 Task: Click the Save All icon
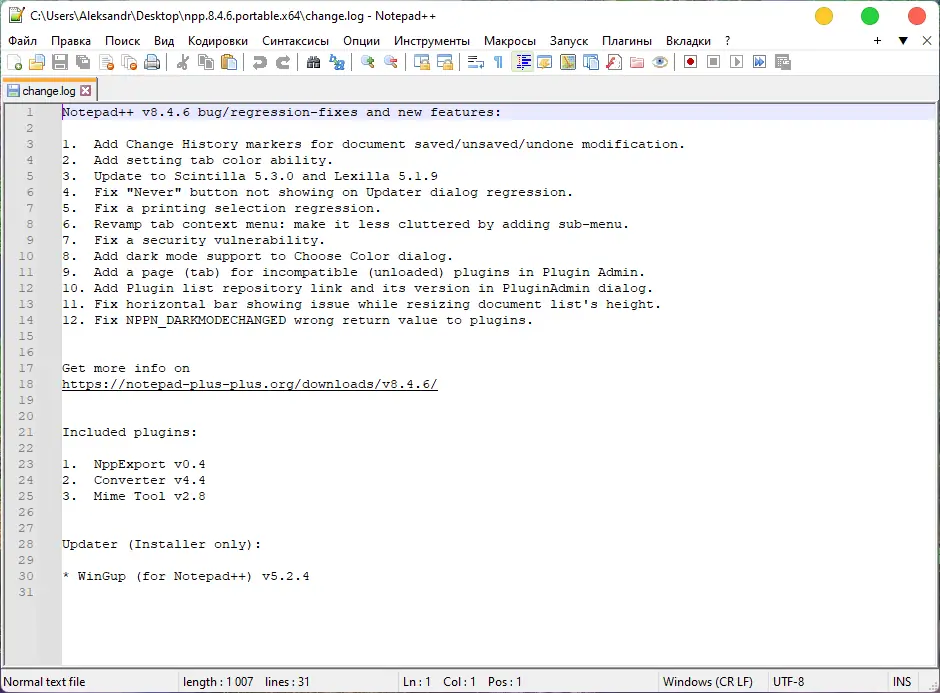83,62
